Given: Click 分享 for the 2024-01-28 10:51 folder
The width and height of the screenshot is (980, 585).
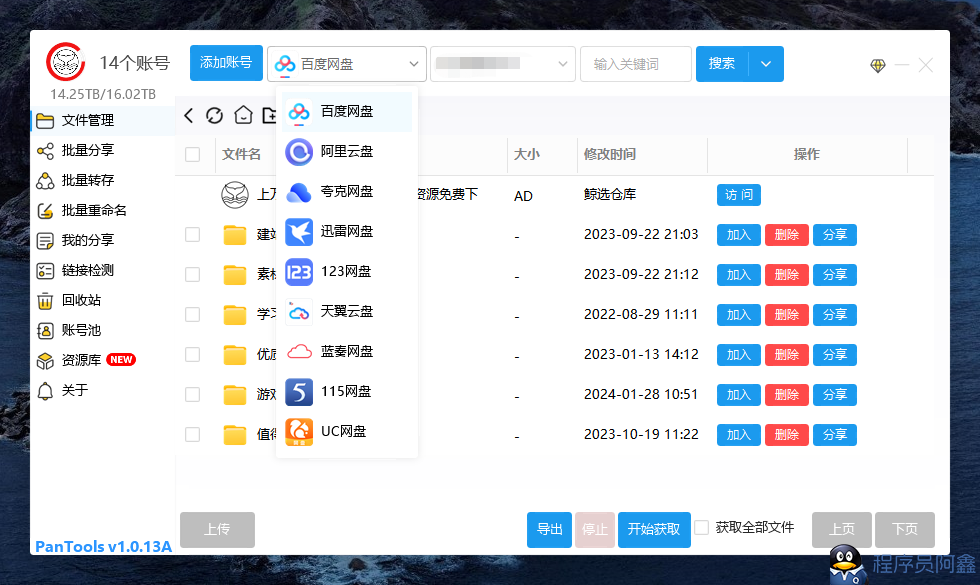Looking at the screenshot, I should pos(835,395).
